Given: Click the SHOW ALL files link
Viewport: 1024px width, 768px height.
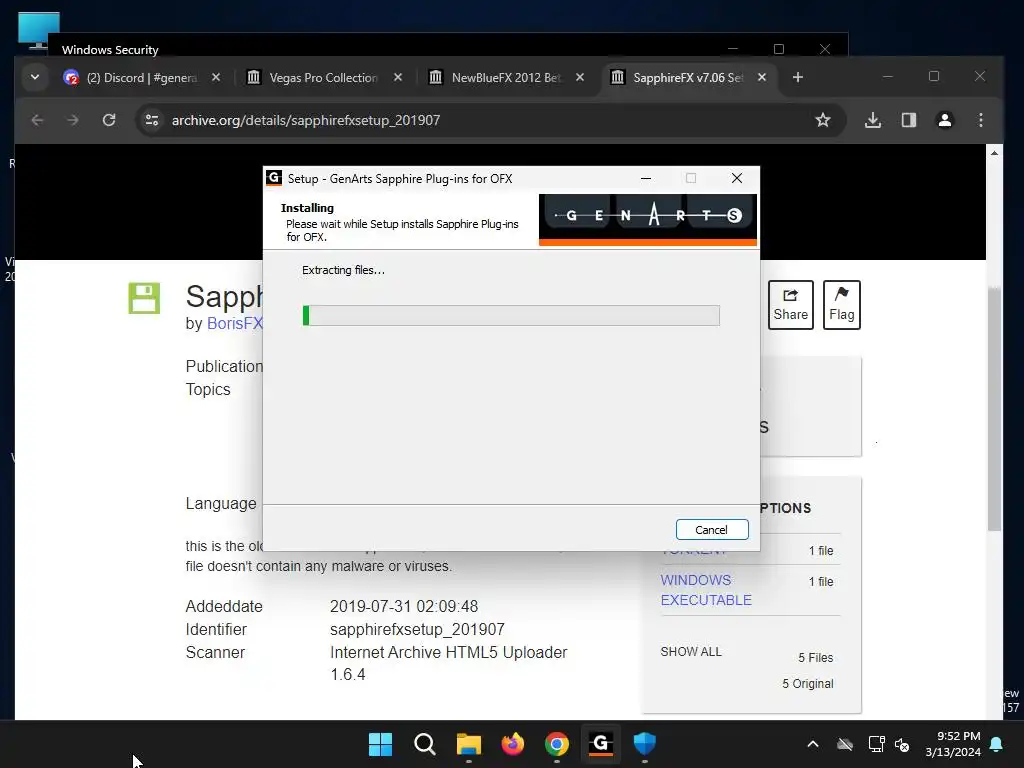Looking at the screenshot, I should (691, 652).
